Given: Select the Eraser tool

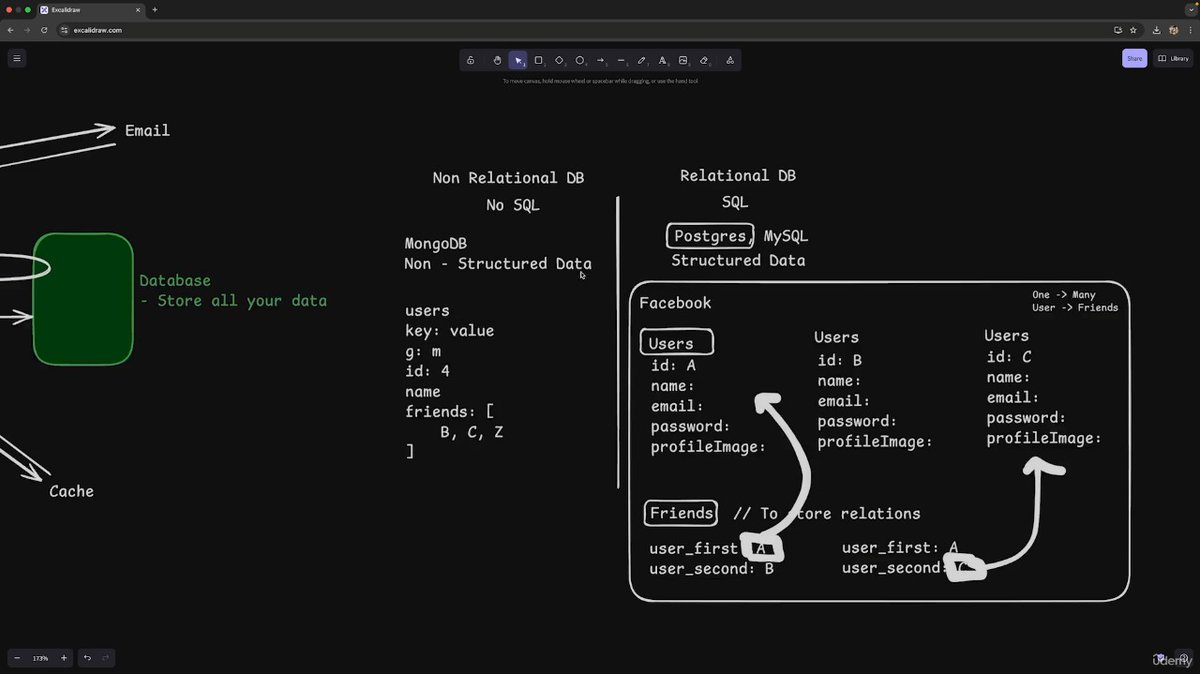Looking at the screenshot, I should point(704,60).
